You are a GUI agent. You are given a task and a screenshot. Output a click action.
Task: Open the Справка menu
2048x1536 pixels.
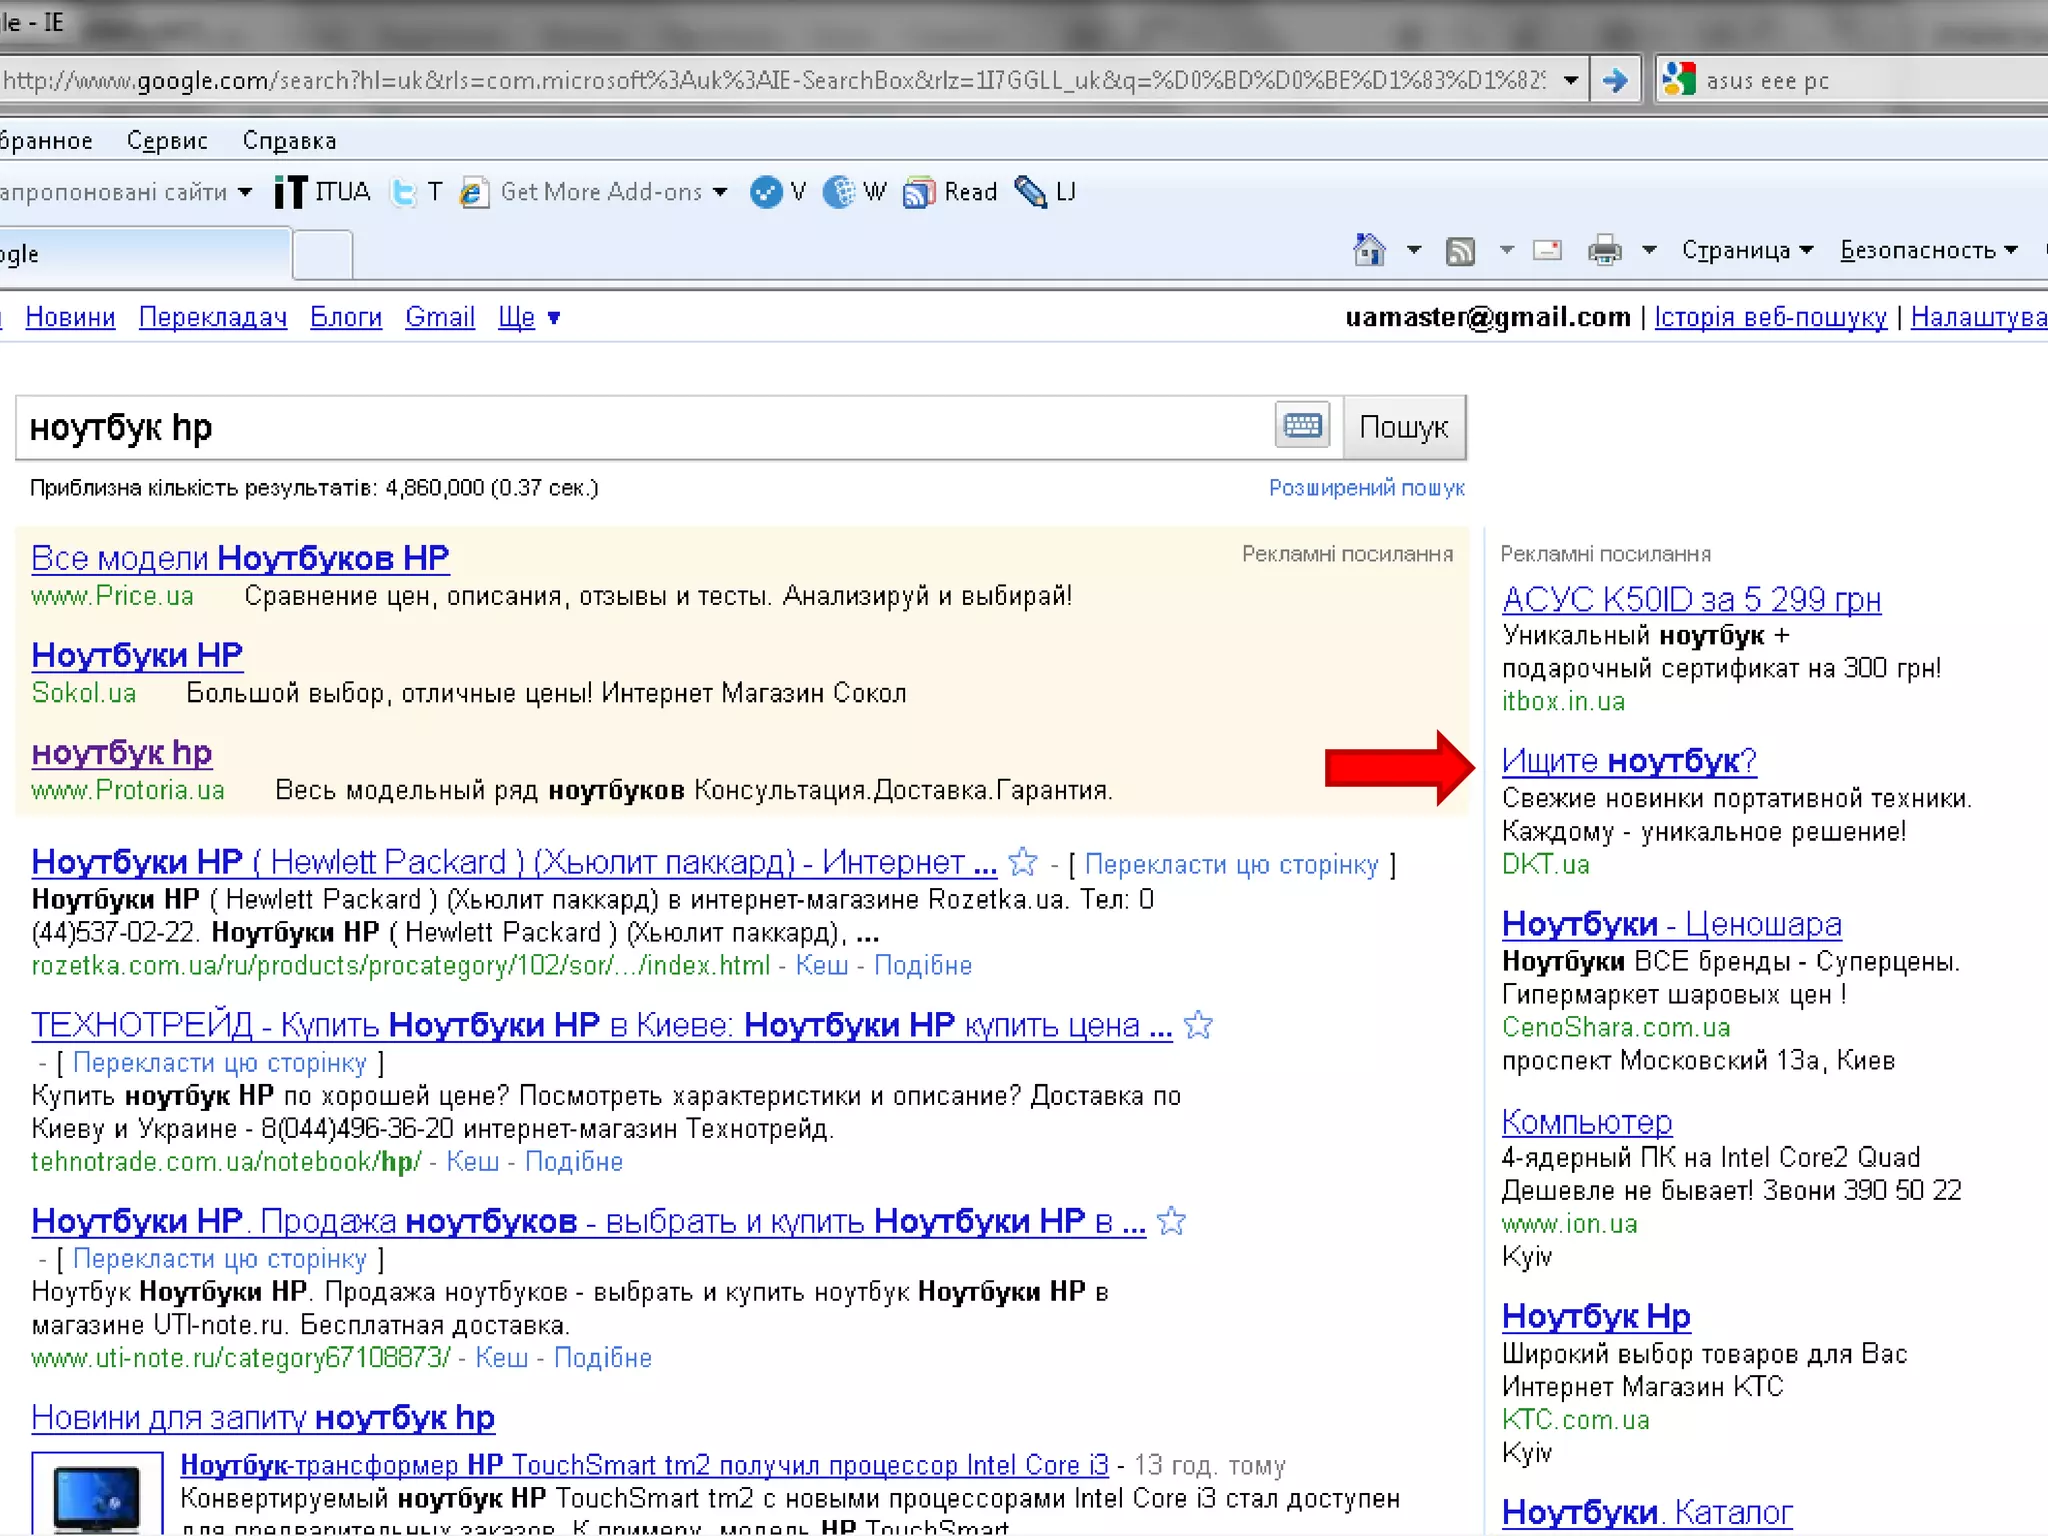(289, 141)
